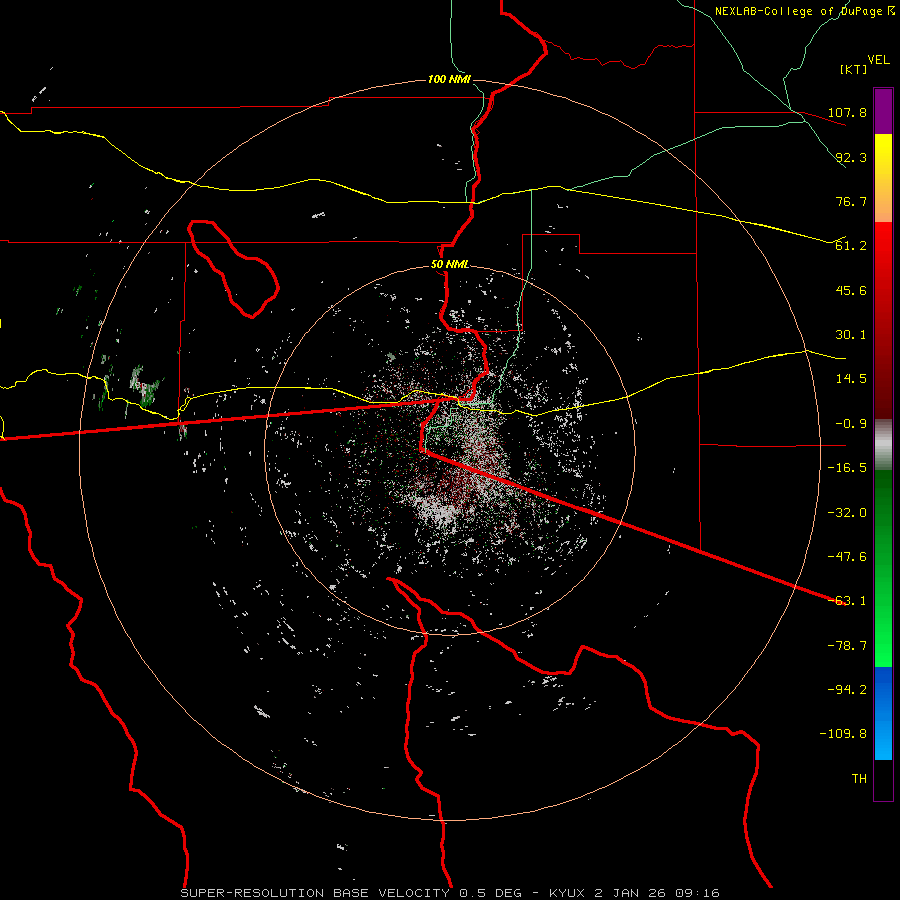Click the [KT] units label
This screenshot has height=900, width=900.
(x=853, y=69)
